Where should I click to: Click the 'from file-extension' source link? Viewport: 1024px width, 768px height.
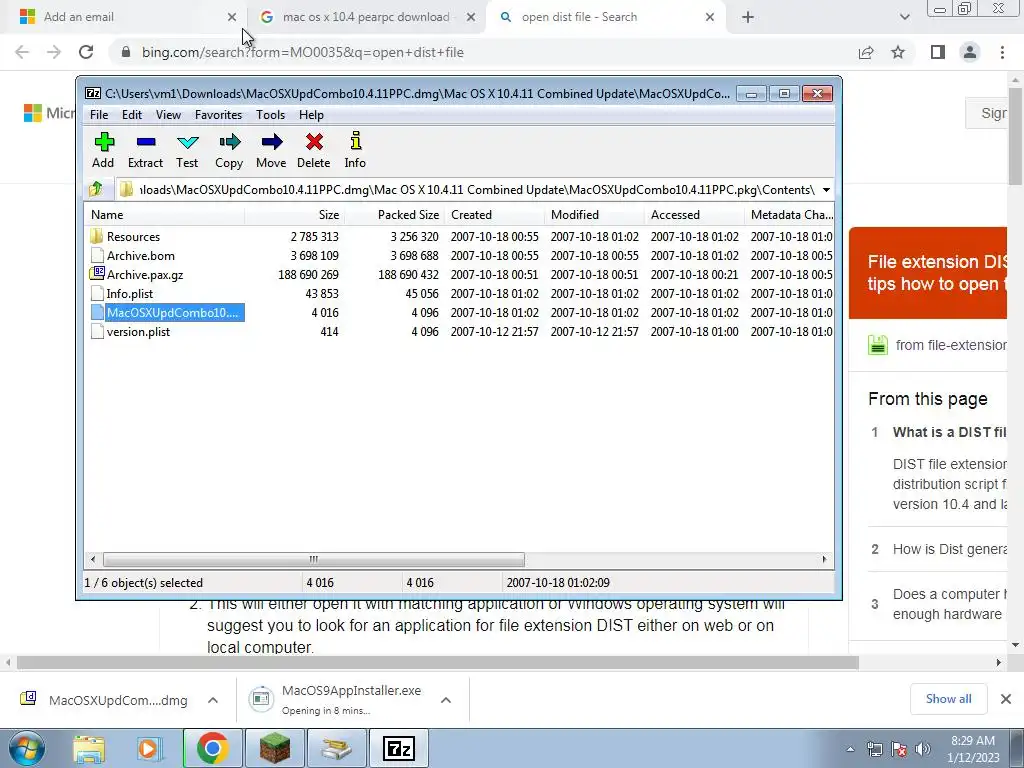(951, 345)
